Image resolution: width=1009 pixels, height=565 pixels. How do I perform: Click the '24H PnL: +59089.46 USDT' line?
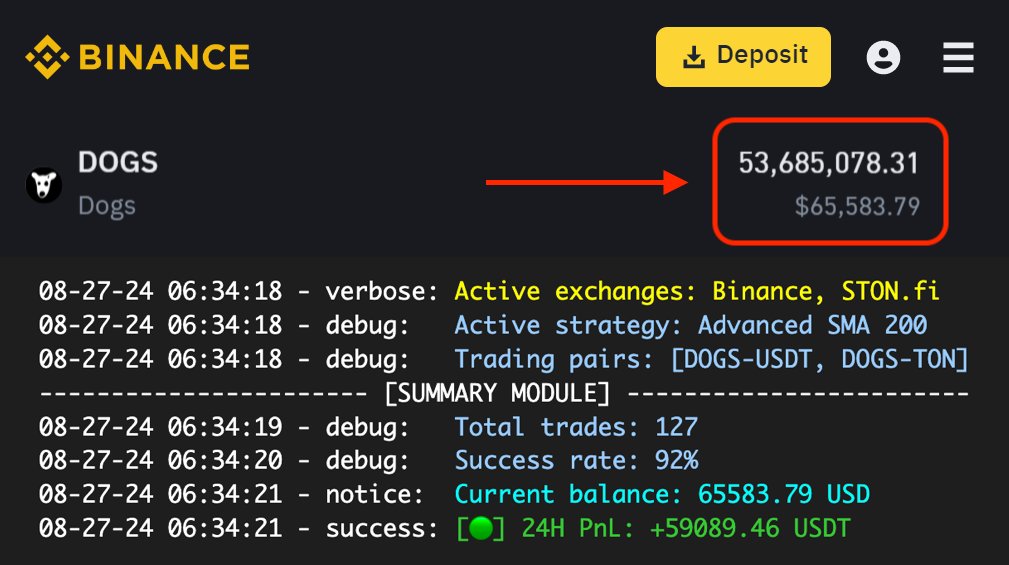point(686,528)
